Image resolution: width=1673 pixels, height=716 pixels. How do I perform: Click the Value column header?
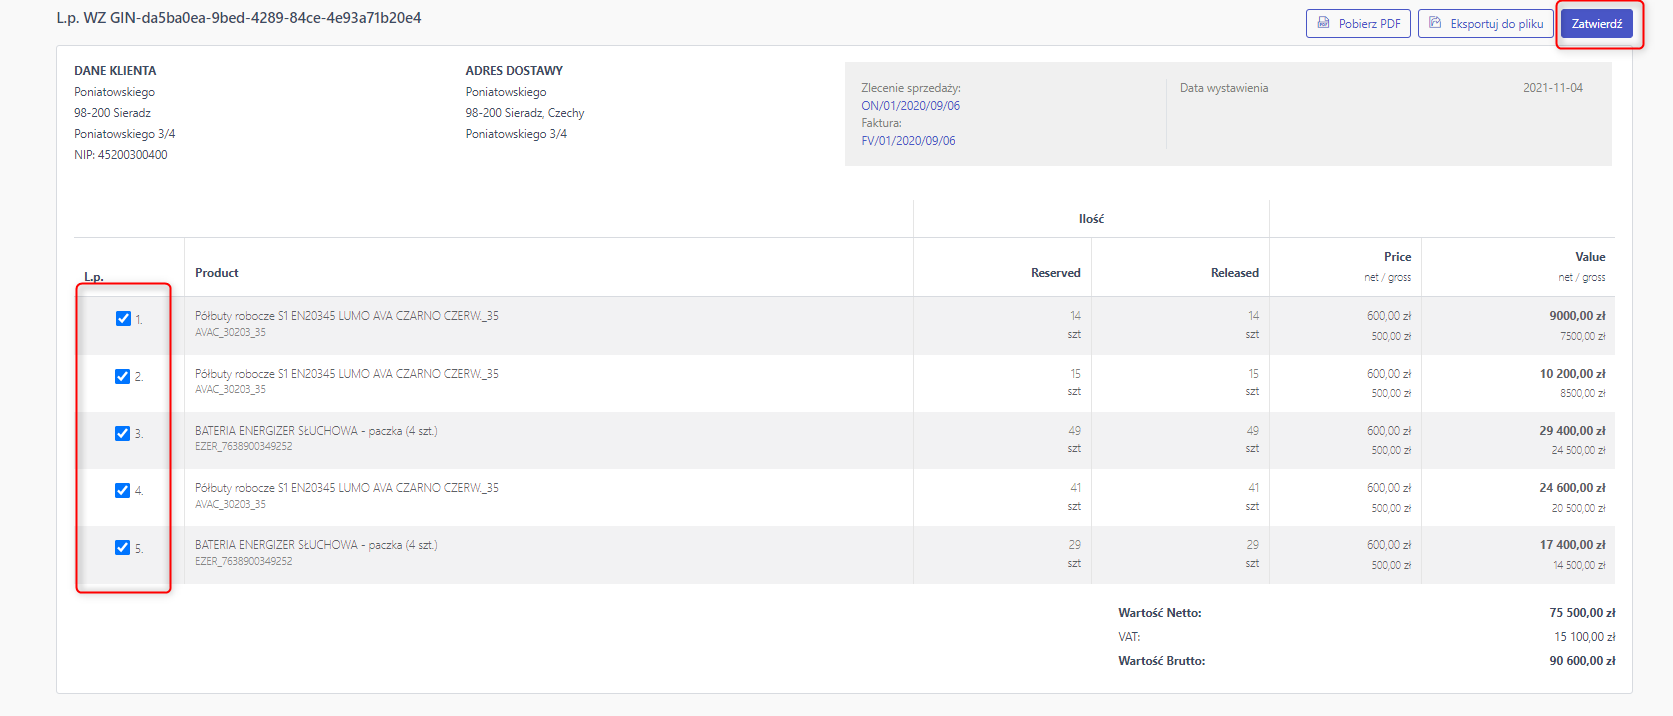(1590, 257)
